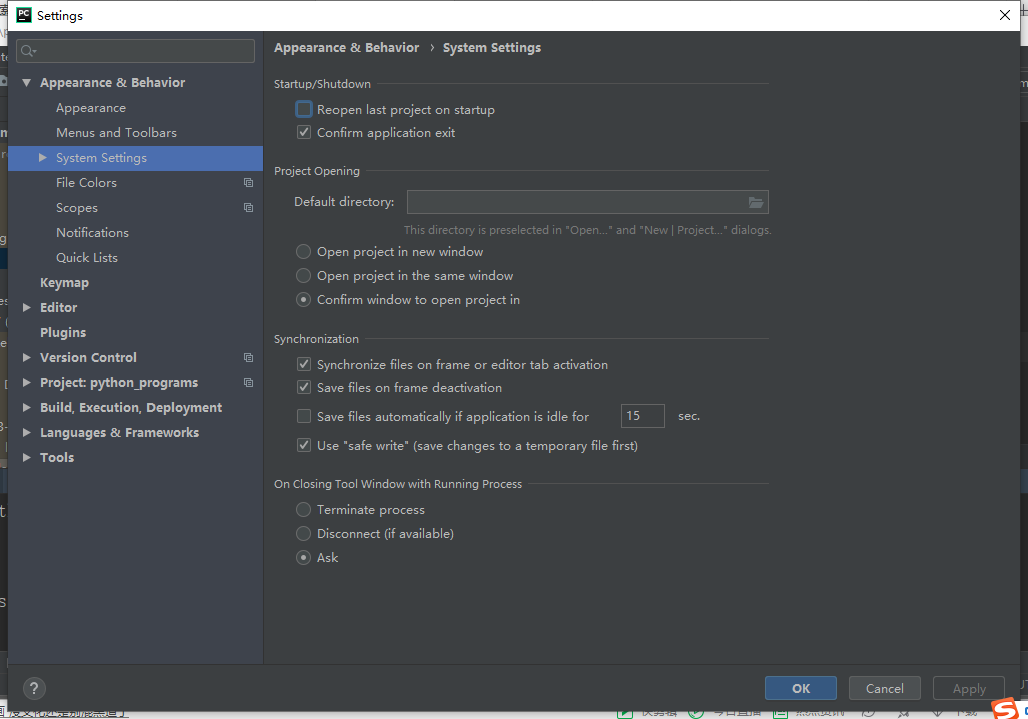Close the Settings dialog
The image size is (1028, 719).
click(x=1004, y=15)
